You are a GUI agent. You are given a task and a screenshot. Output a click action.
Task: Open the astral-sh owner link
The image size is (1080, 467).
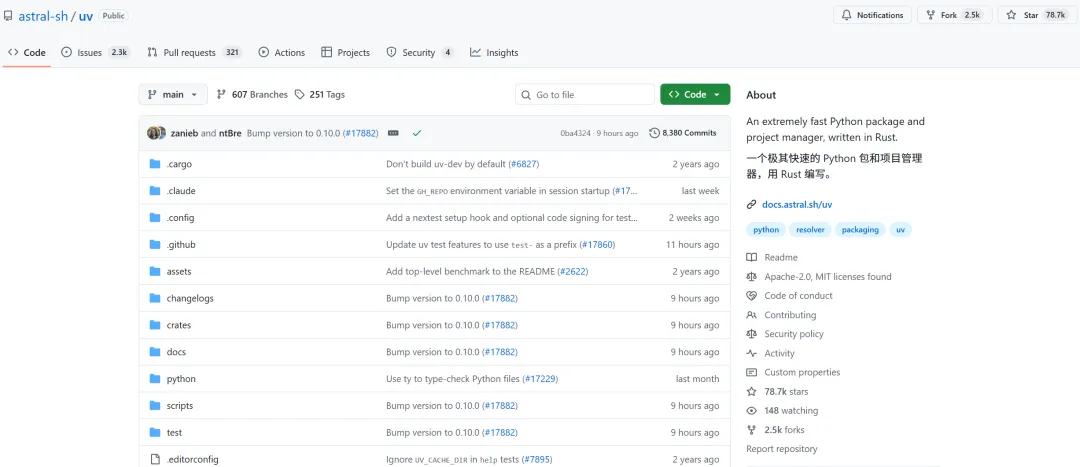(43, 16)
